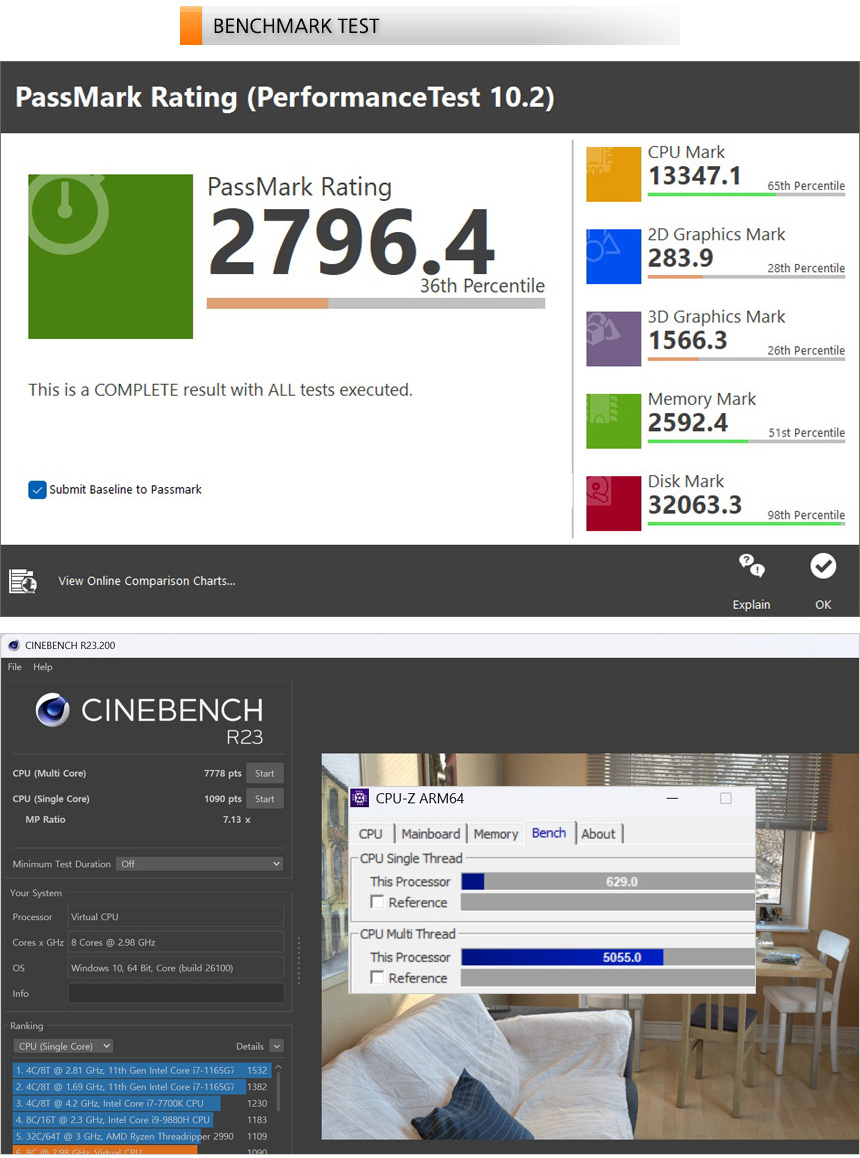Click the CPU Single Thread 629.0 bar
This screenshot has width=860, height=1158.
(x=607, y=882)
